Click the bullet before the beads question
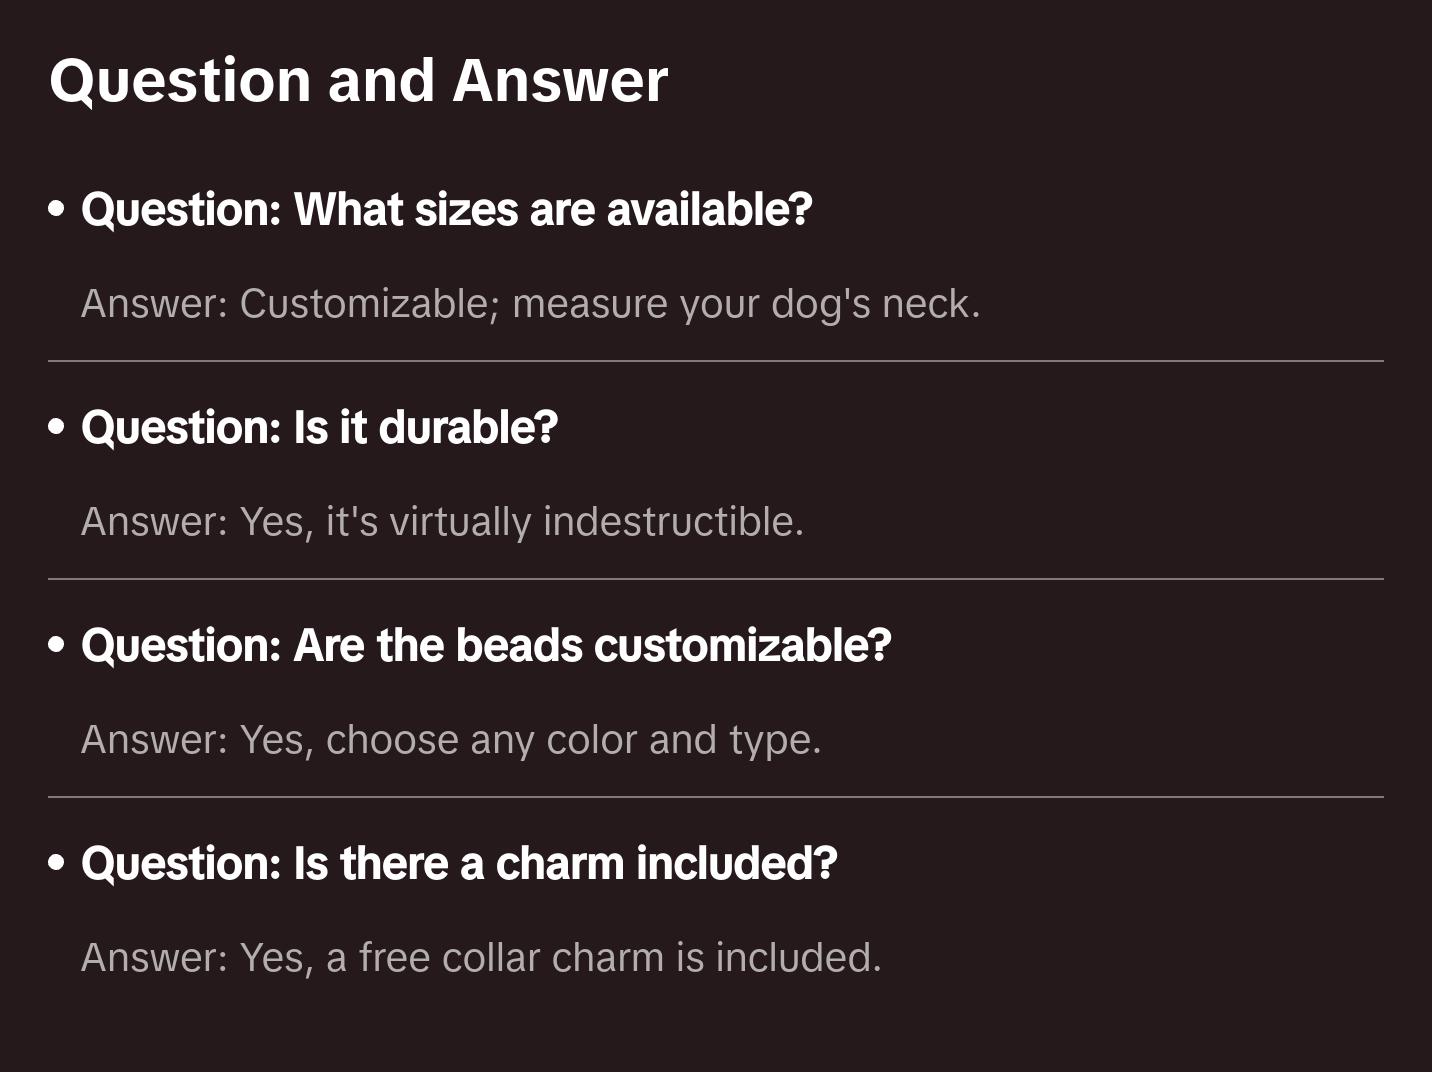The height and width of the screenshot is (1072, 1432). pyautogui.click(x=57, y=646)
